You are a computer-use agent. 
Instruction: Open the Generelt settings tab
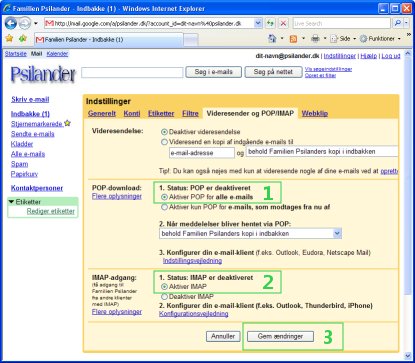102,114
